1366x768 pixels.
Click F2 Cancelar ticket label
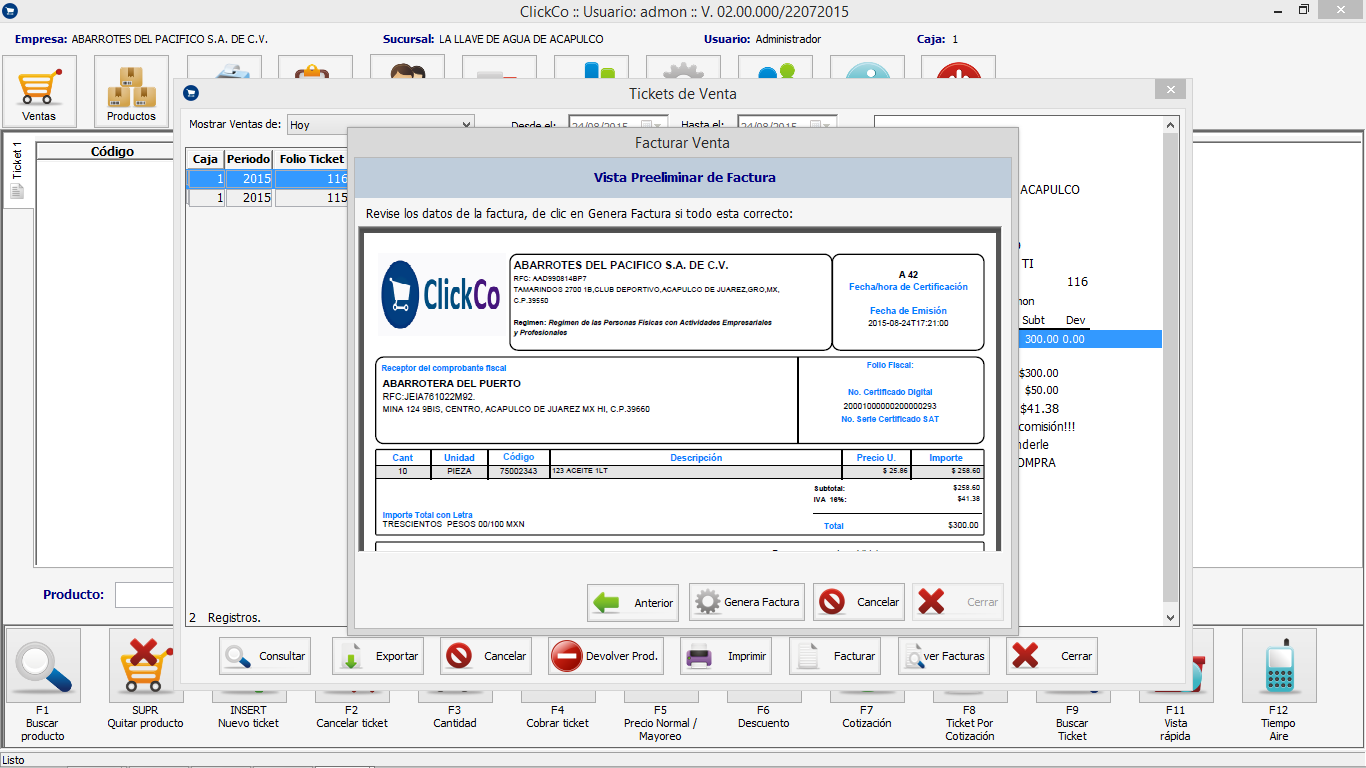[x=352, y=716]
